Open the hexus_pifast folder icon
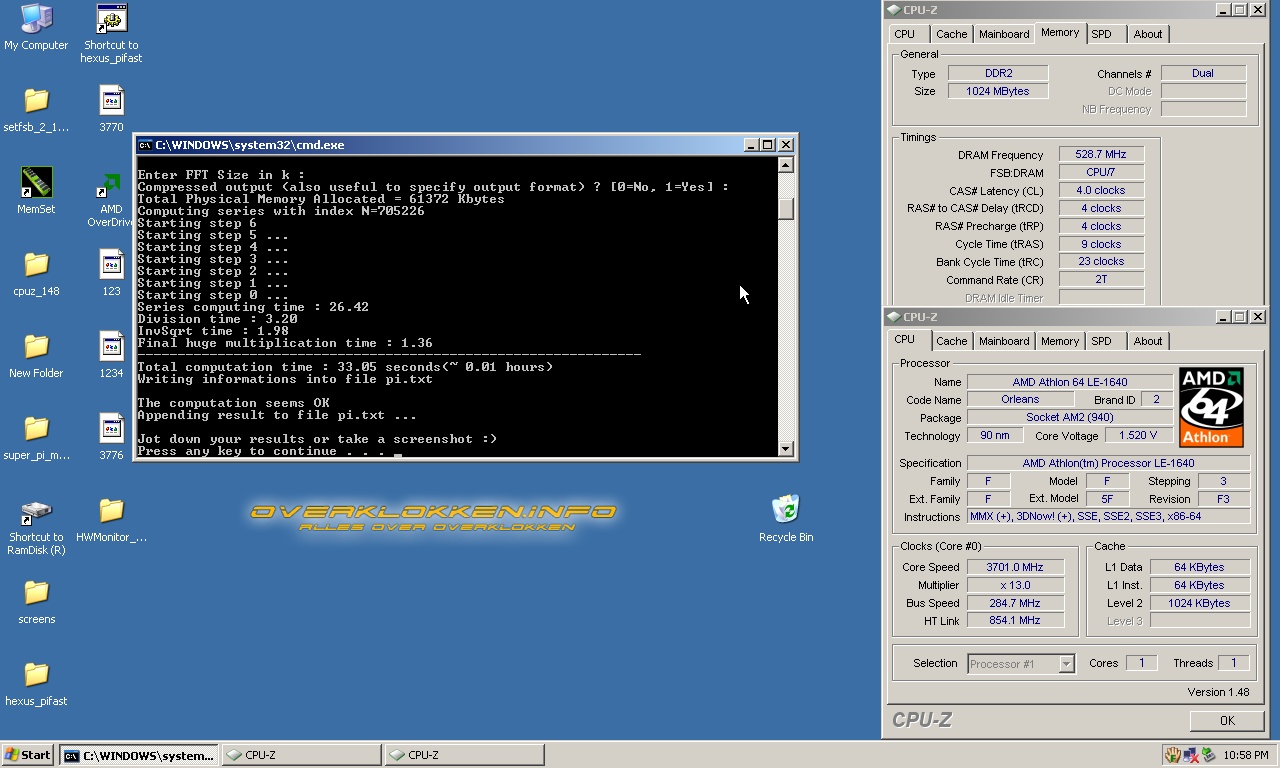This screenshot has width=1280, height=768. [x=36, y=674]
